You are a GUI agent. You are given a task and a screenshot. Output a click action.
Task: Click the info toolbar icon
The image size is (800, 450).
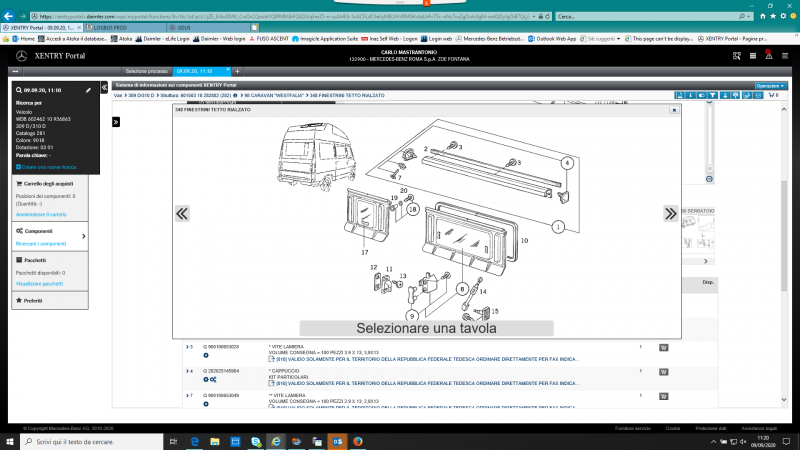coord(690,95)
